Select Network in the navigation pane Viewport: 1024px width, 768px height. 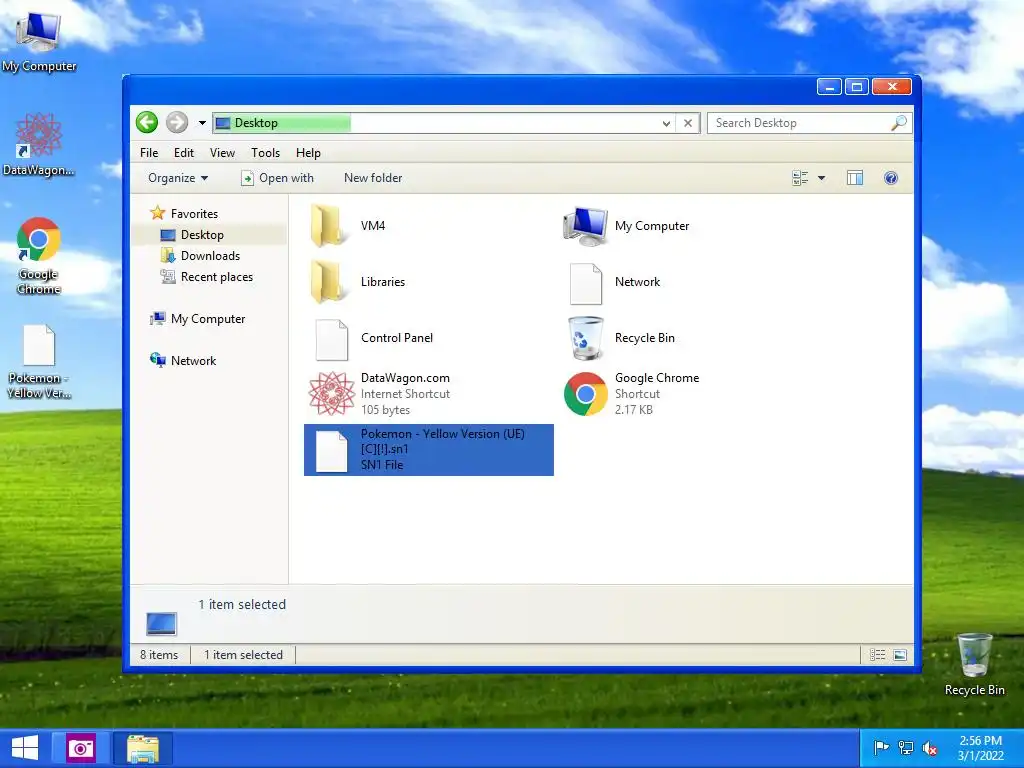[193, 360]
